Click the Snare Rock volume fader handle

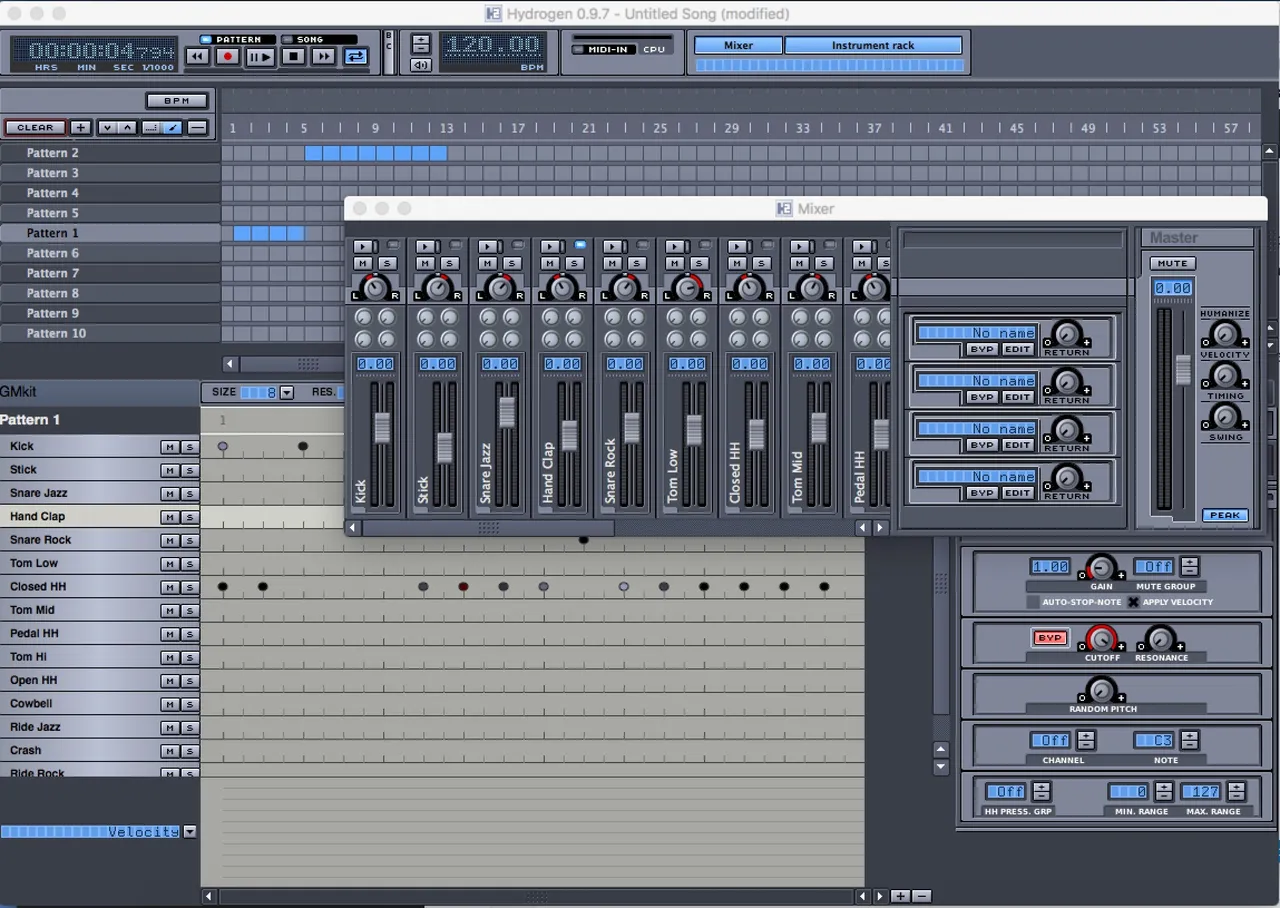(632, 427)
